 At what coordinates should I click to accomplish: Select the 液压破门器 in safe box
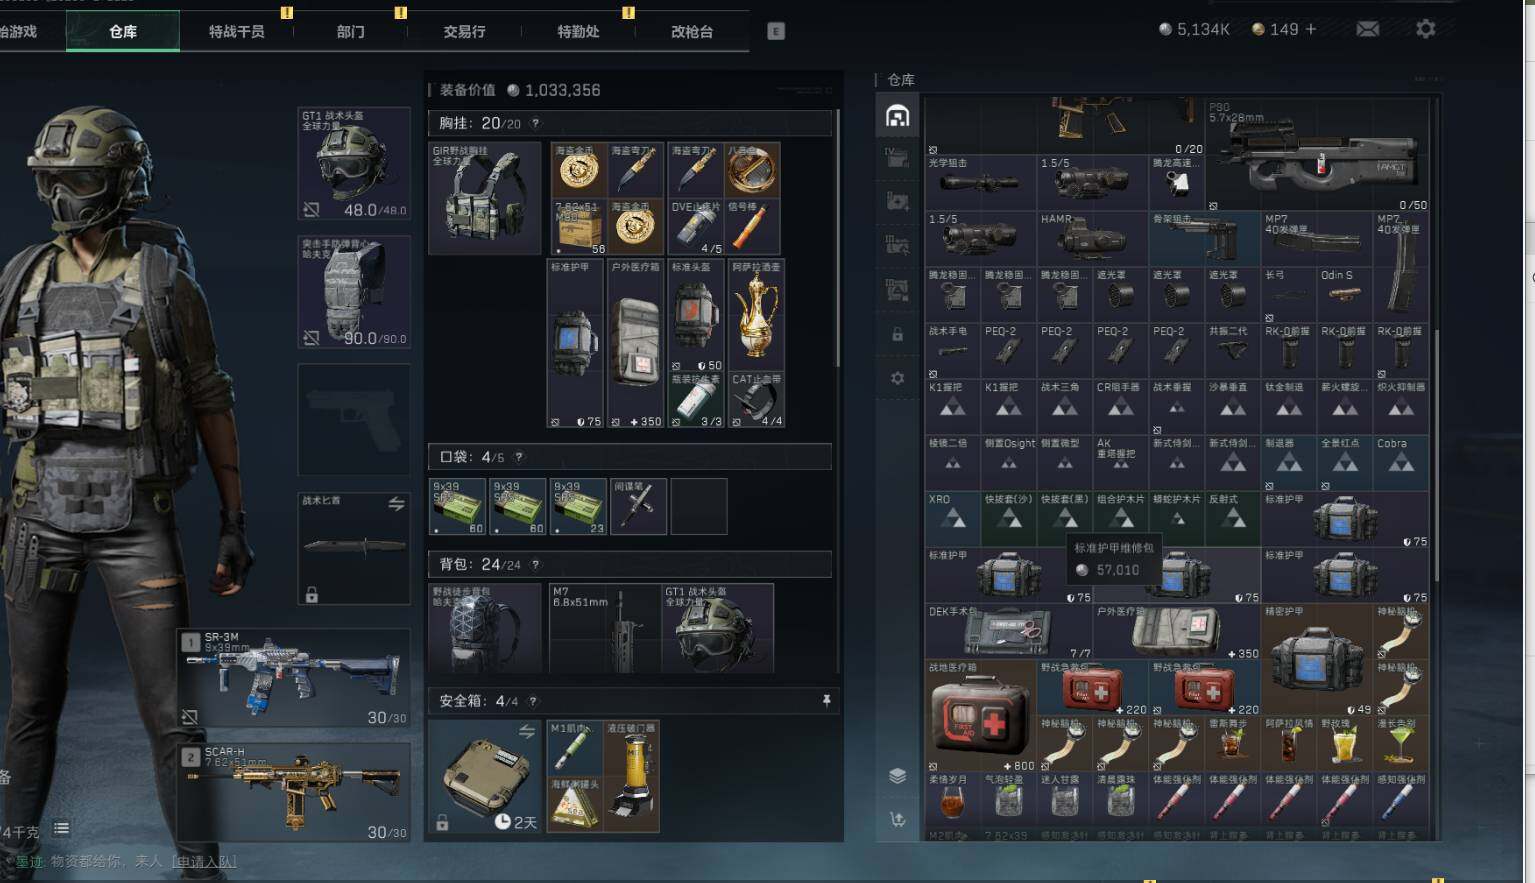632,776
